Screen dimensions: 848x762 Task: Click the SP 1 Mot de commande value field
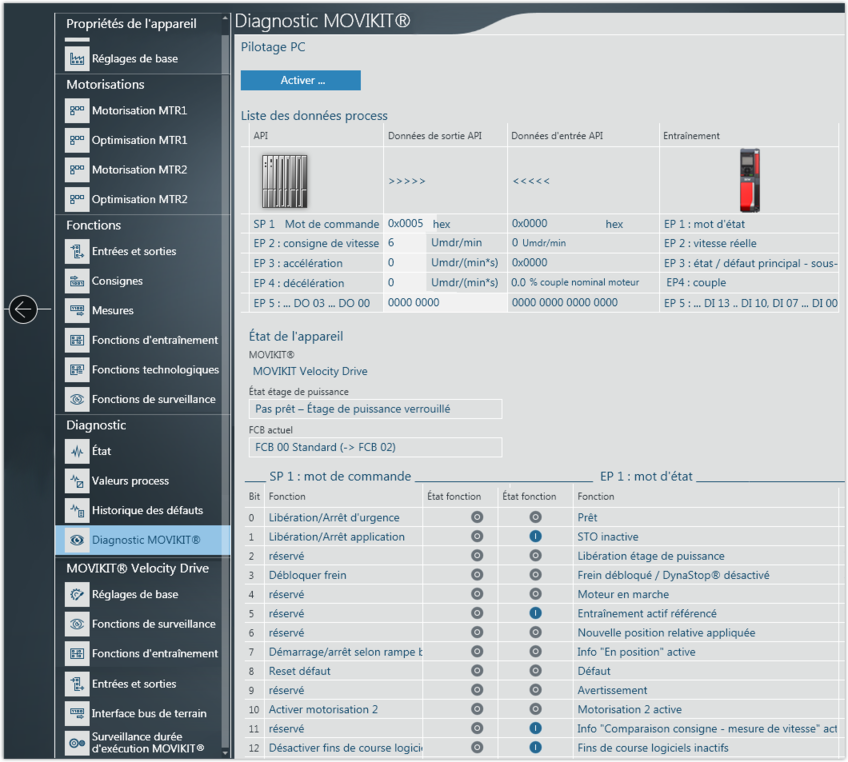(x=406, y=224)
